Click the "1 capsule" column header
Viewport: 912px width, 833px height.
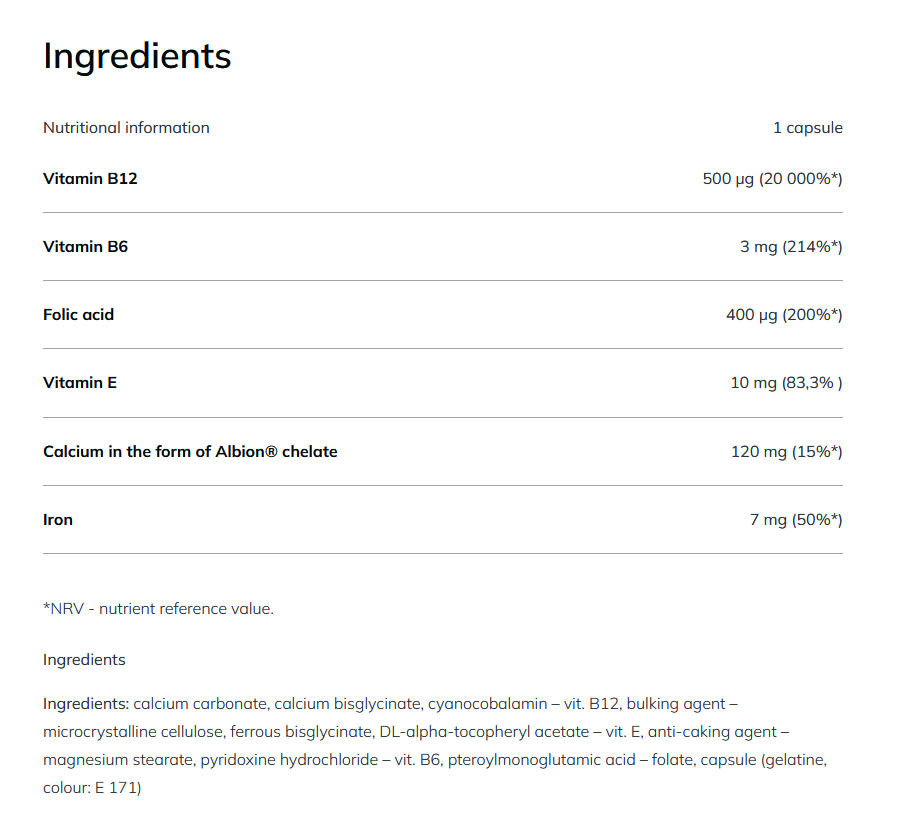tap(807, 128)
